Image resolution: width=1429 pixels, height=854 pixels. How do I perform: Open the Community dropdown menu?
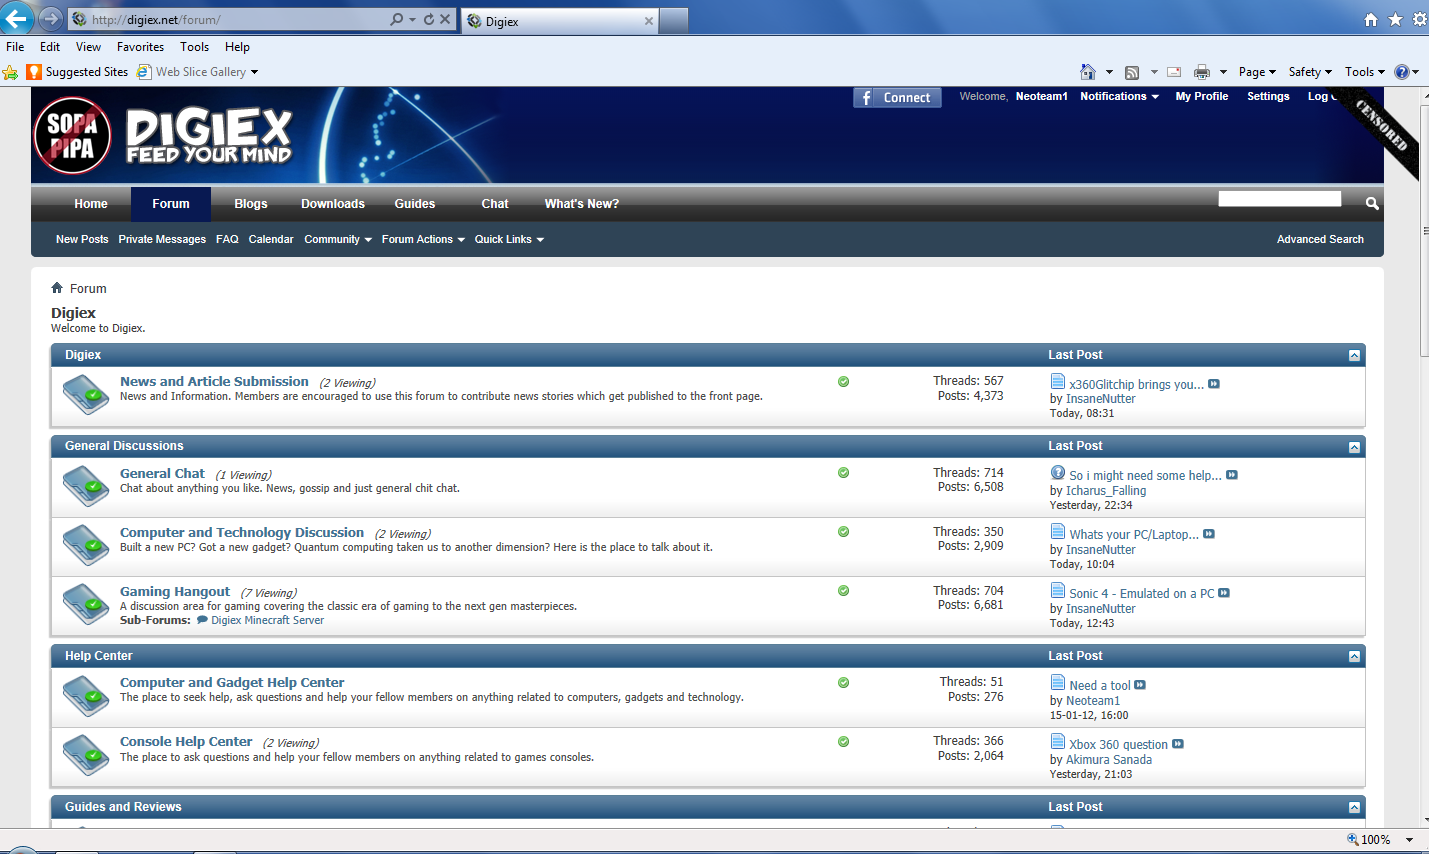coord(338,239)
